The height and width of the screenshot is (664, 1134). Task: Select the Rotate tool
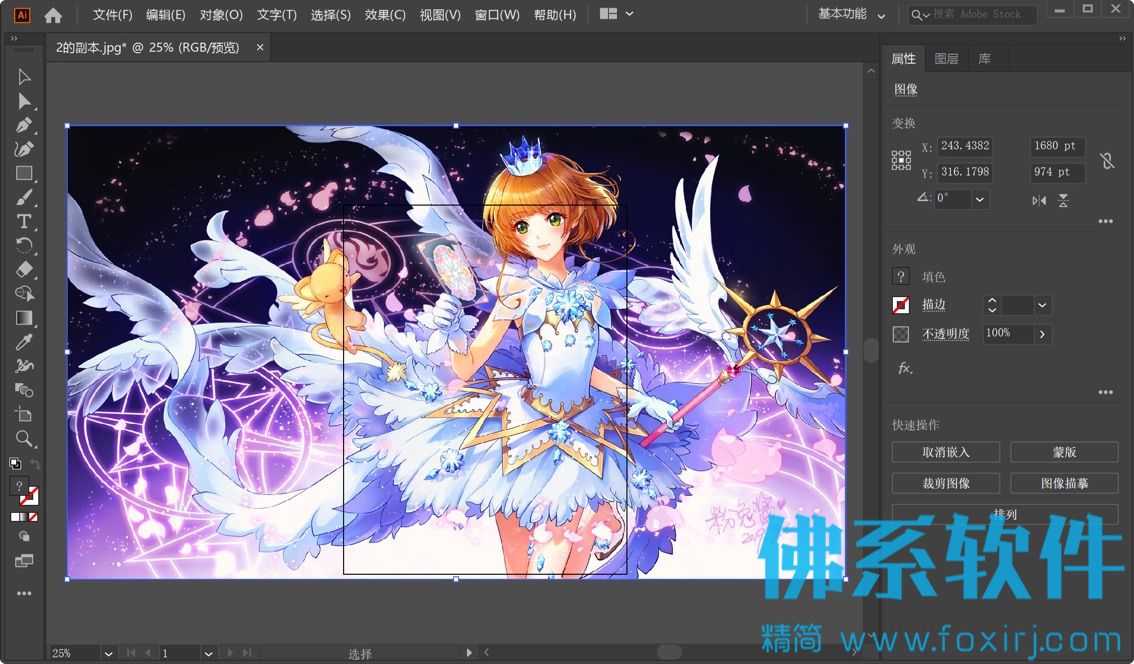[24, 245]
